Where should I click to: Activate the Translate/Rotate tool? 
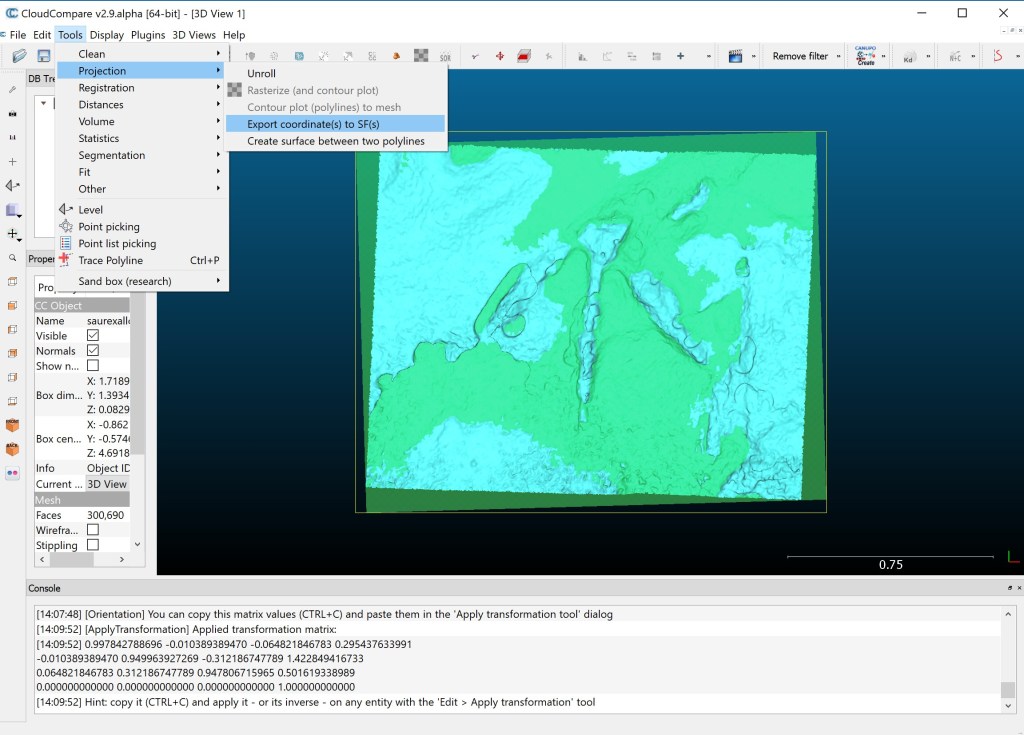[498, 56]
